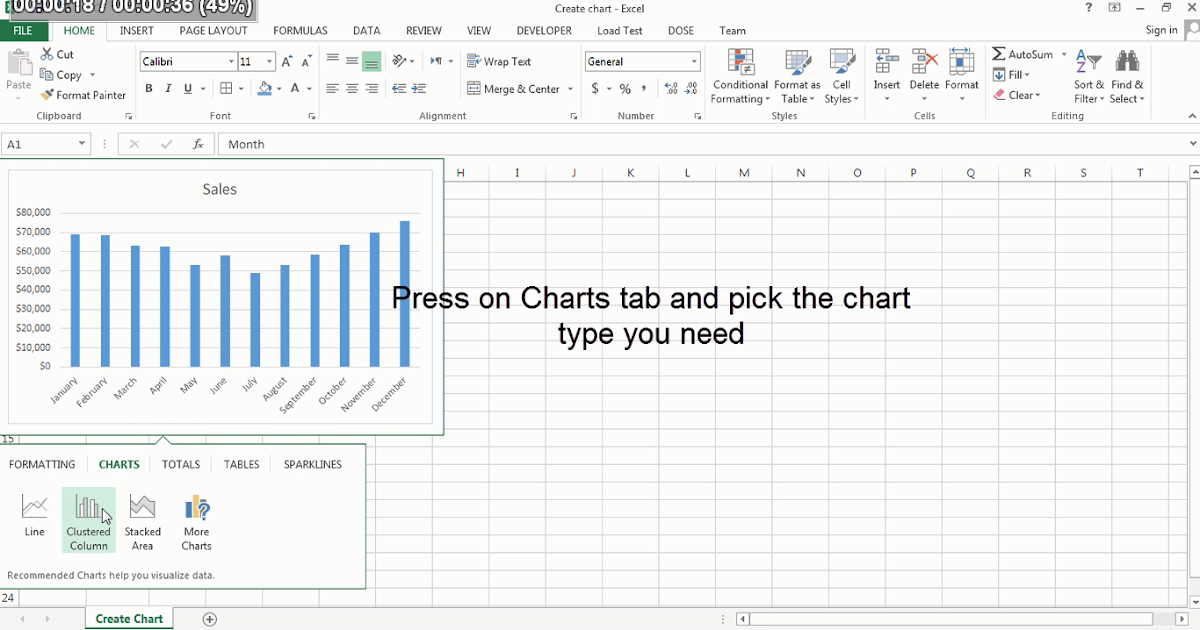Toggle italic formatting
This screenshot has height=630, width=1200.
(x=167, y=89)
